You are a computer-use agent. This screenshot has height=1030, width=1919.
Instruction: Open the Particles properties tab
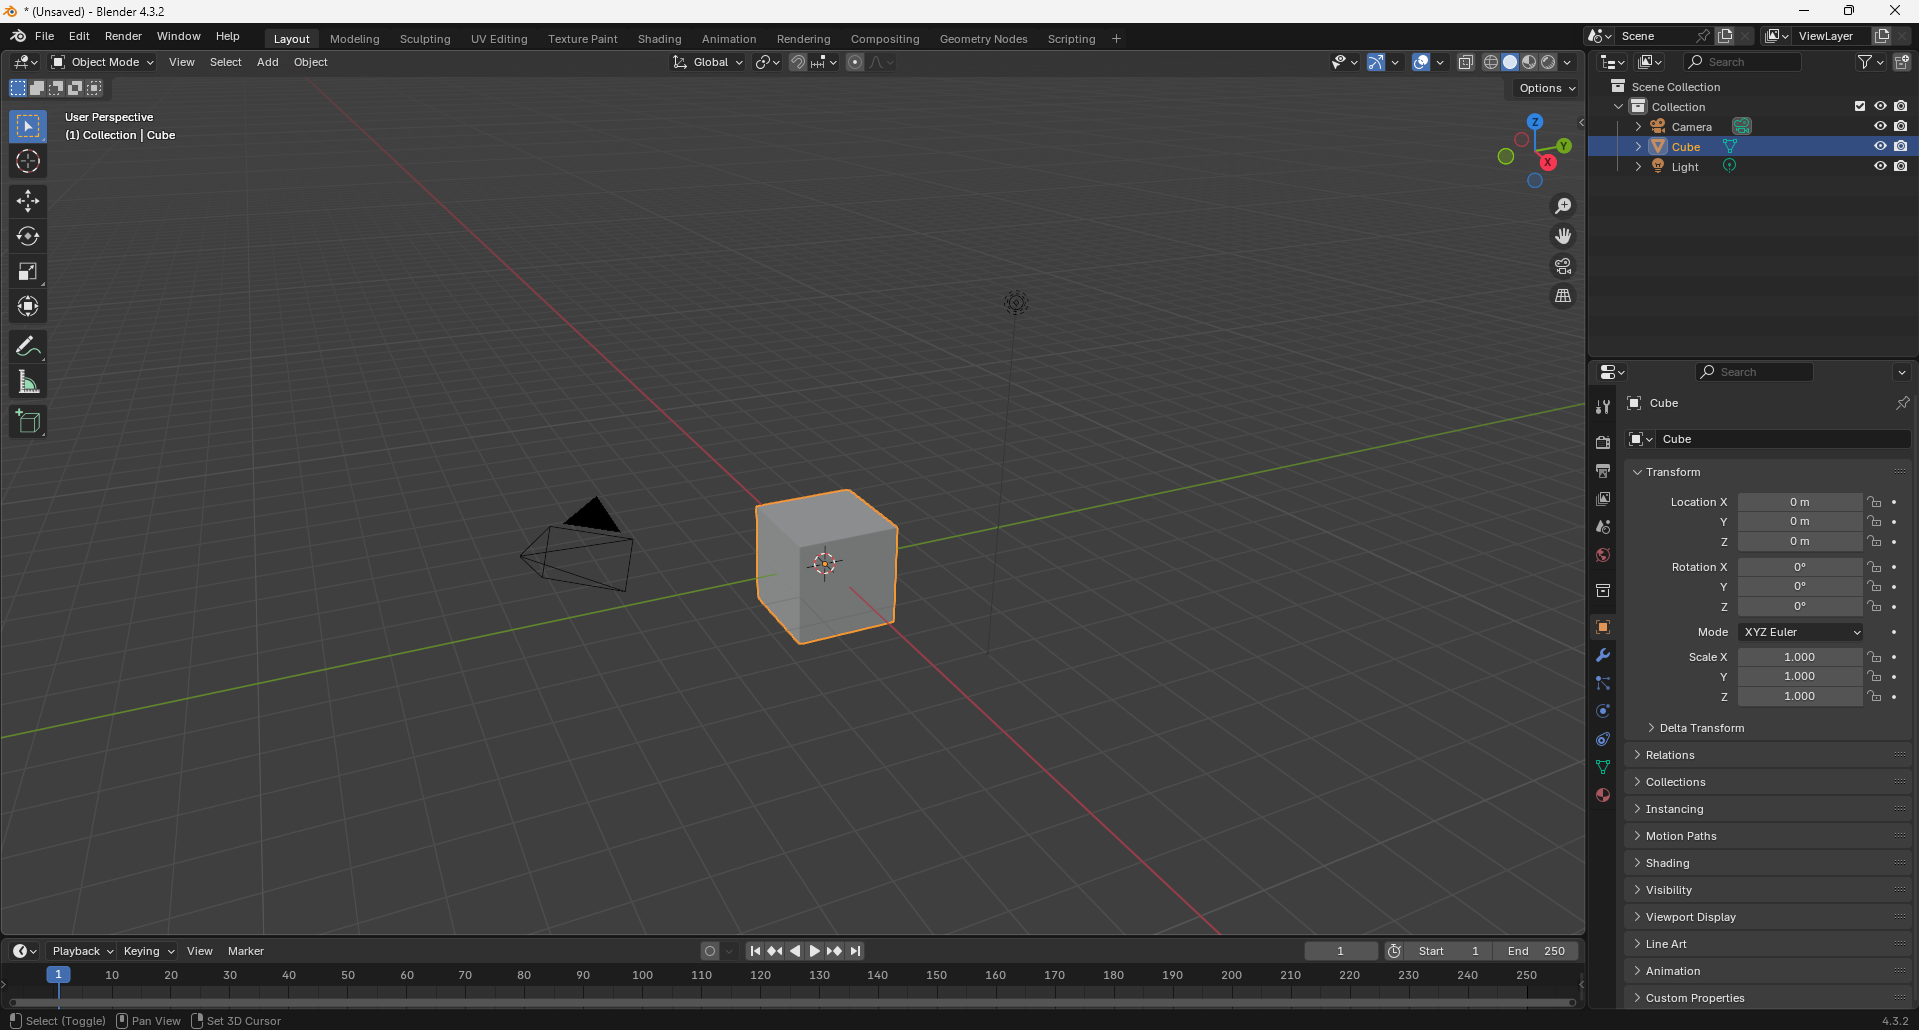point(1603,683)
